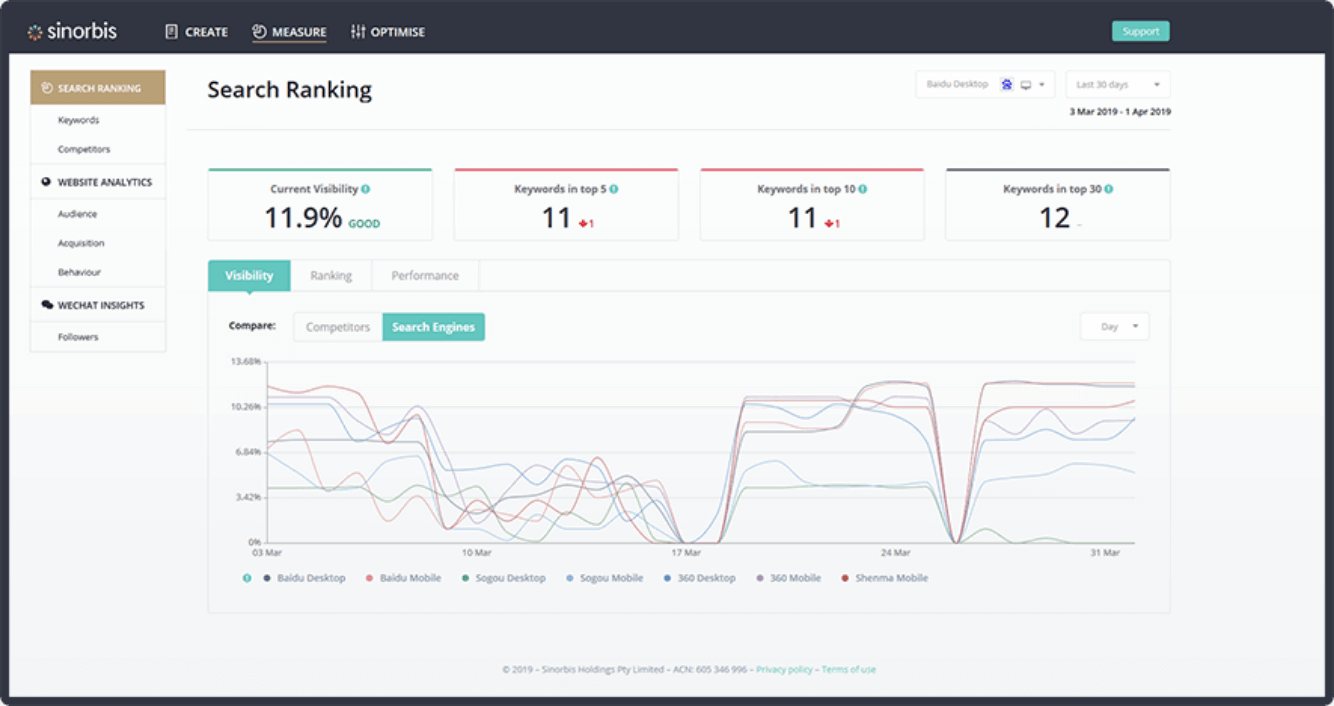The height and width of the screenshot is (706, 1334).
Task: Click the 3 Mar 2019 - 1 Apr 2019 date range
Action: pyautogui.click(x=1120, y=112)
